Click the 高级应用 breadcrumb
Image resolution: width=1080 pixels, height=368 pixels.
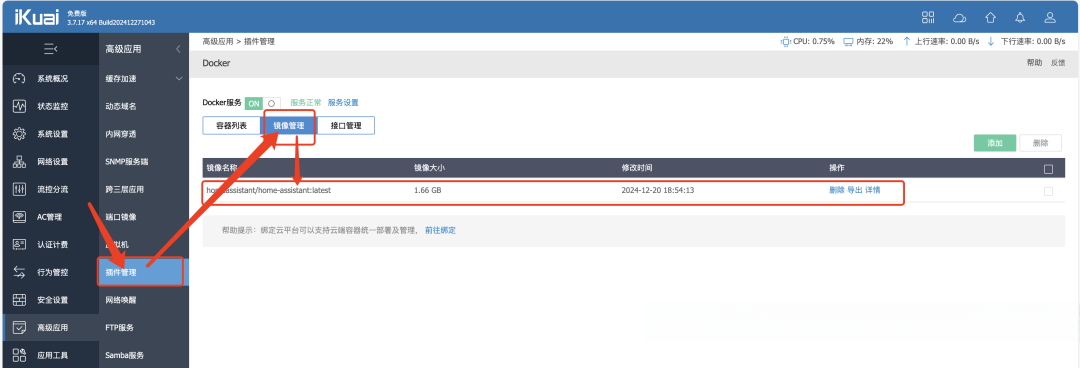pos(218,41)
